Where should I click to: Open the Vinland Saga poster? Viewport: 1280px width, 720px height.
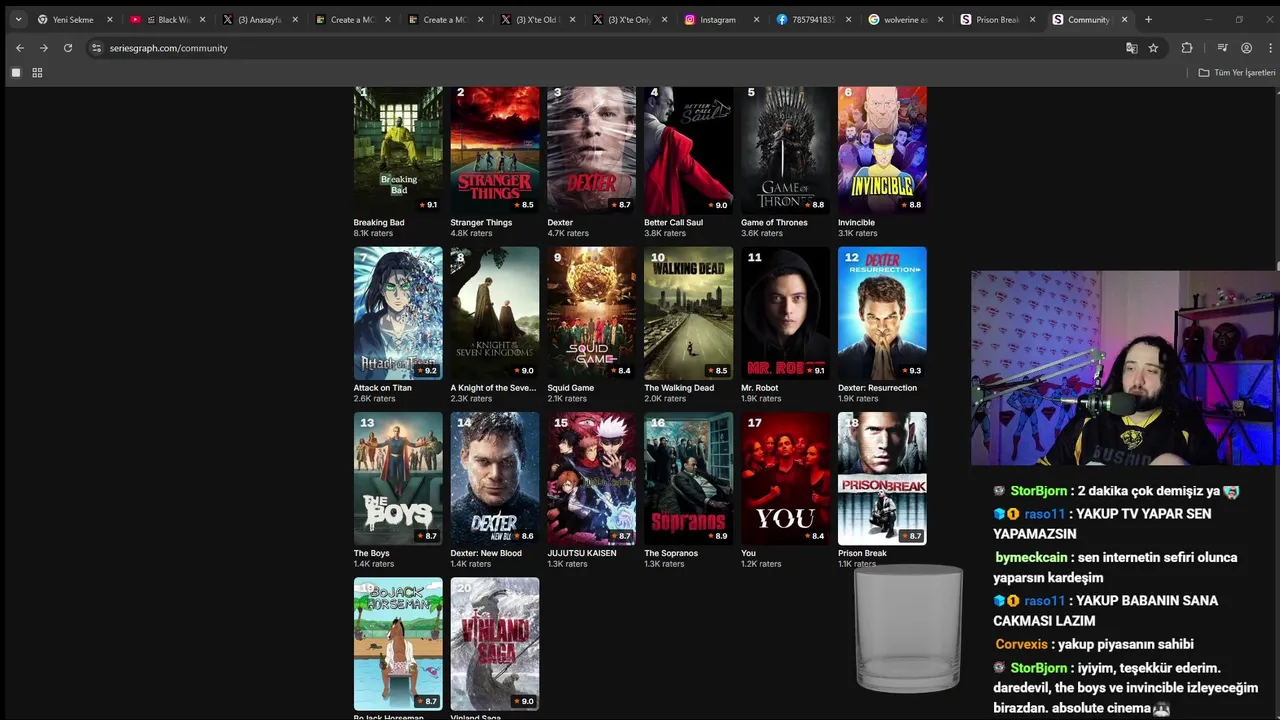(x=495, y=643)
